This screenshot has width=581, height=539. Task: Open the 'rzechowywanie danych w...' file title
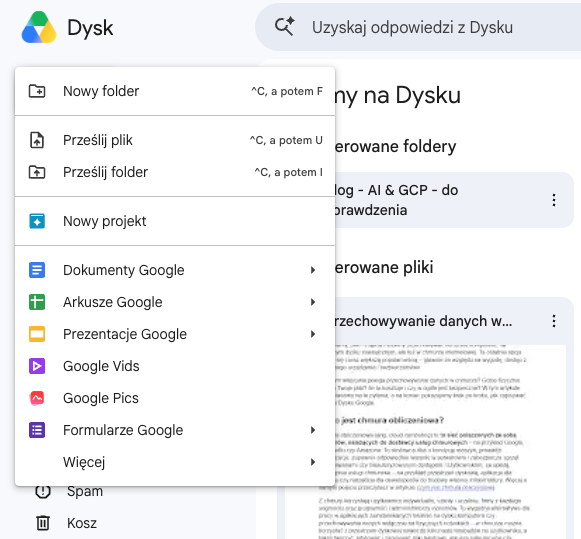pyautogui.click(x=423, y=321)
